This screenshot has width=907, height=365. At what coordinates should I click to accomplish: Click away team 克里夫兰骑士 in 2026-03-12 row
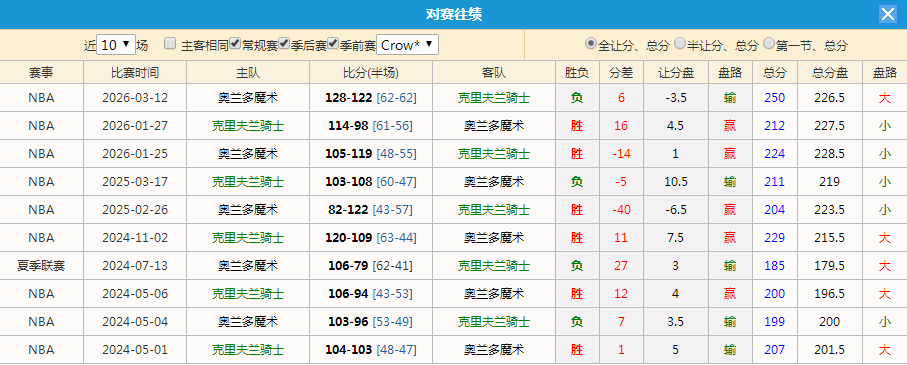494,98
